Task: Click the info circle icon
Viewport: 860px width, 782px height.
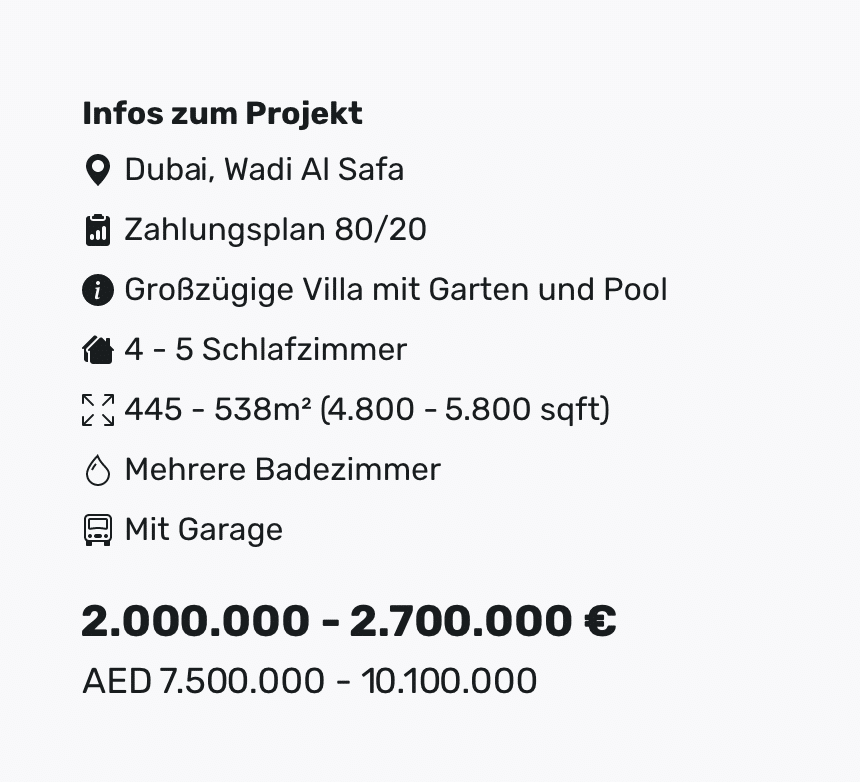Action: pyautogui.click(x=98, y=290)
